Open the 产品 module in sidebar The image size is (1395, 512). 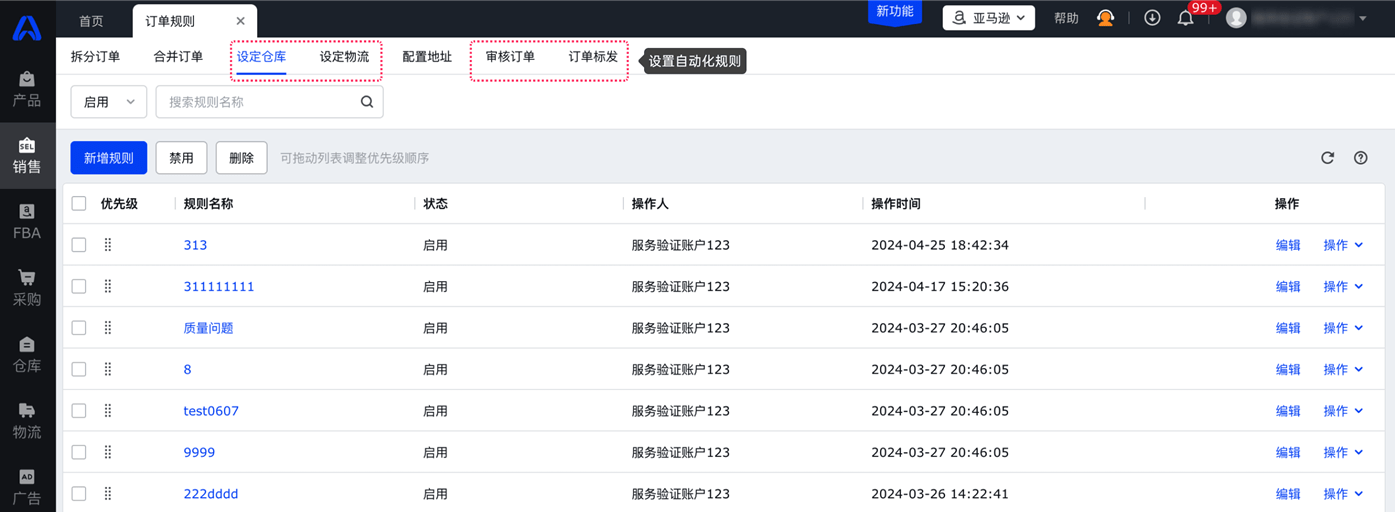27,88
